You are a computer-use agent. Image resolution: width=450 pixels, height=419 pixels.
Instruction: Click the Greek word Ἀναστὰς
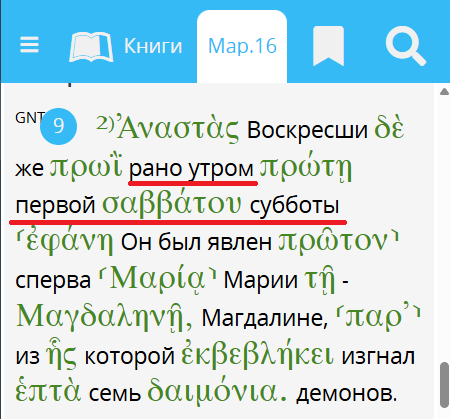click(178, 128)
